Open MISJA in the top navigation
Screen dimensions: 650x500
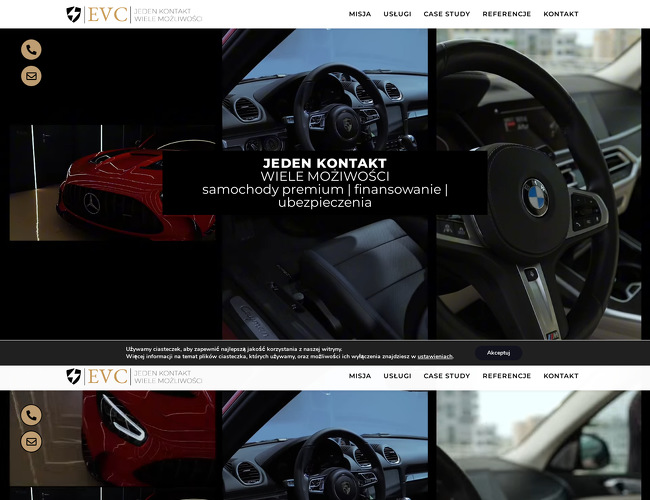360,14
